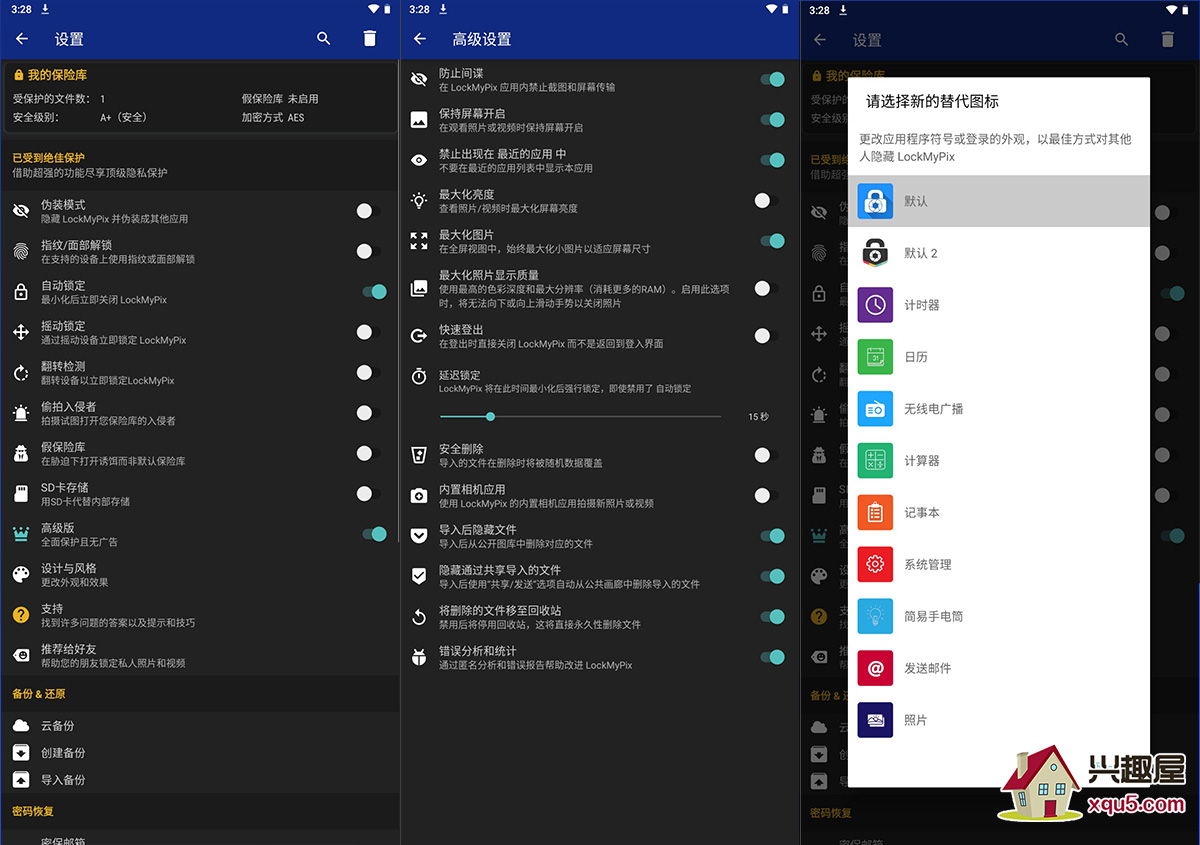Tap 延迟锁定 stopwatch icon

click(419, 377)
